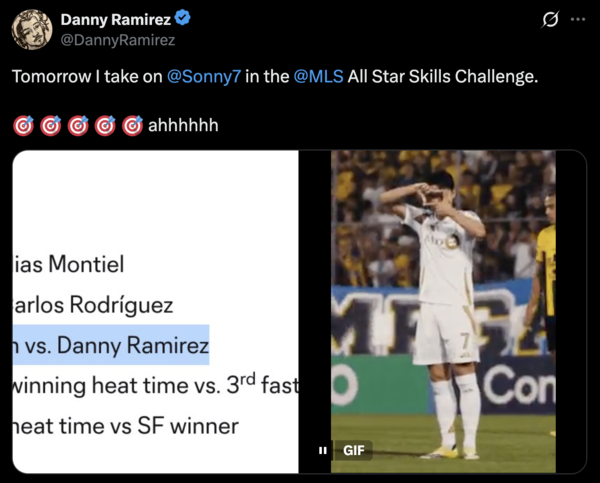Open the three-dot more options menu

click(578, 20)
